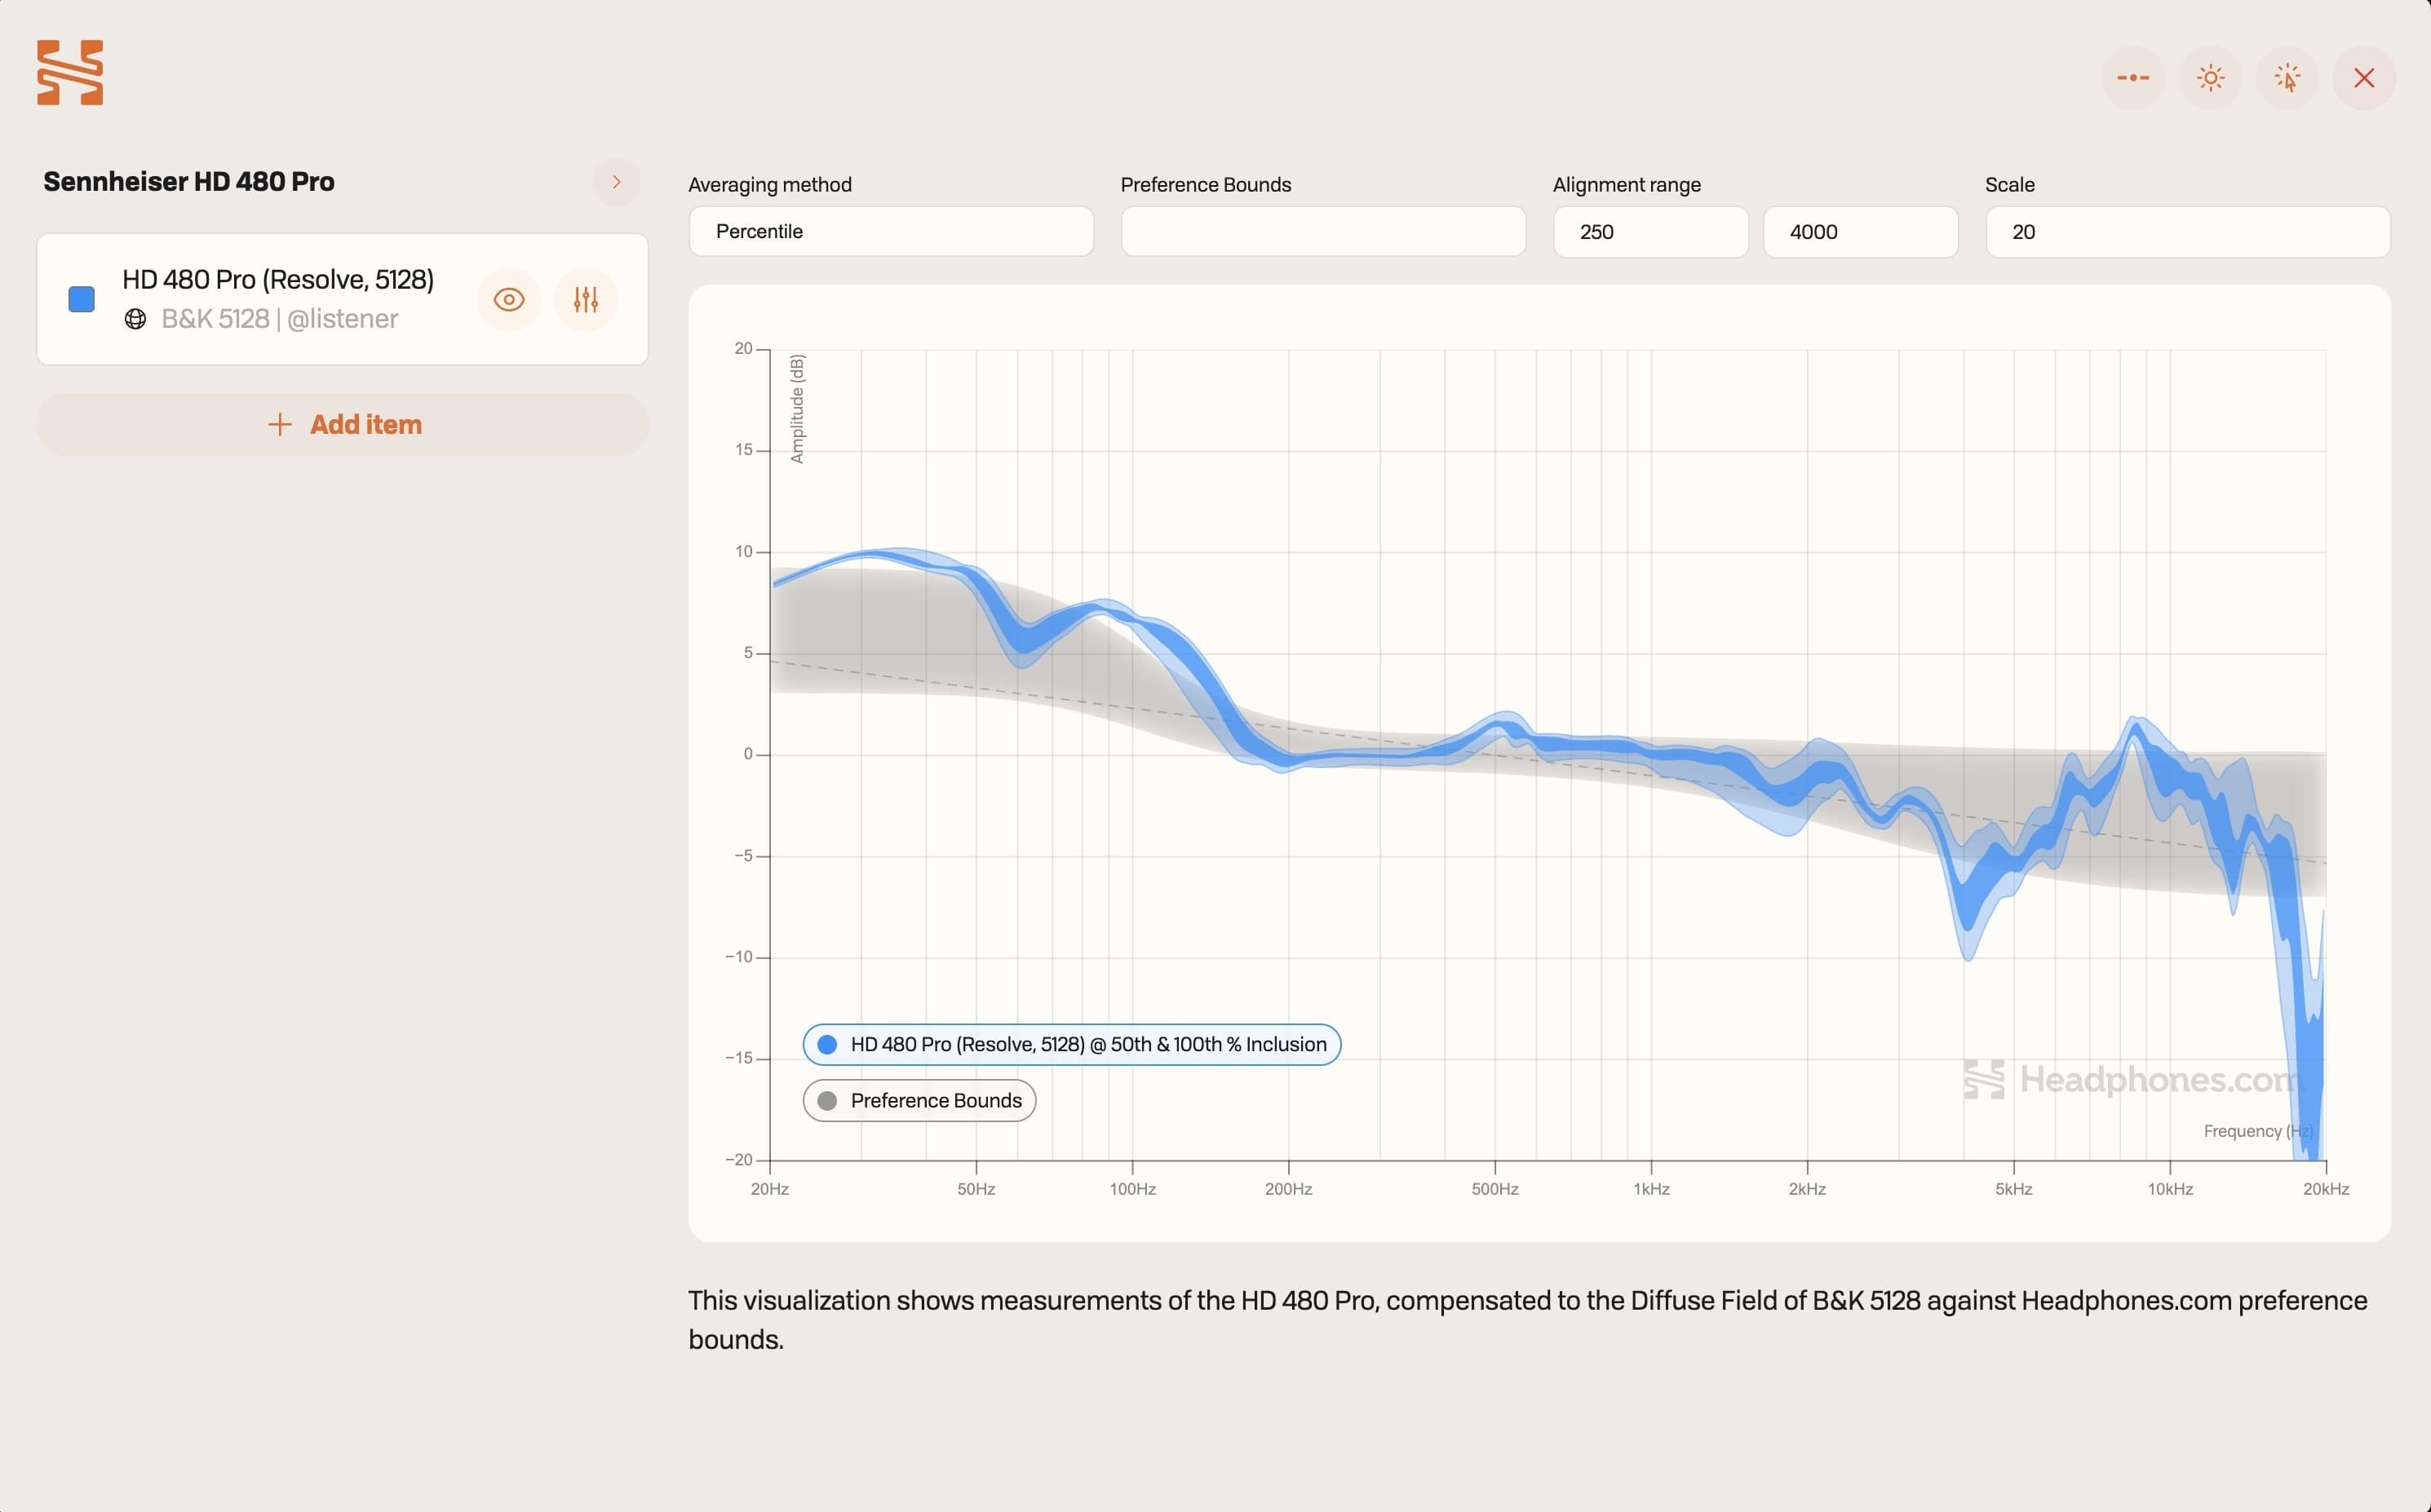Click the 10kHz axis label
The image size is (2431, 1512).
2170,1189
